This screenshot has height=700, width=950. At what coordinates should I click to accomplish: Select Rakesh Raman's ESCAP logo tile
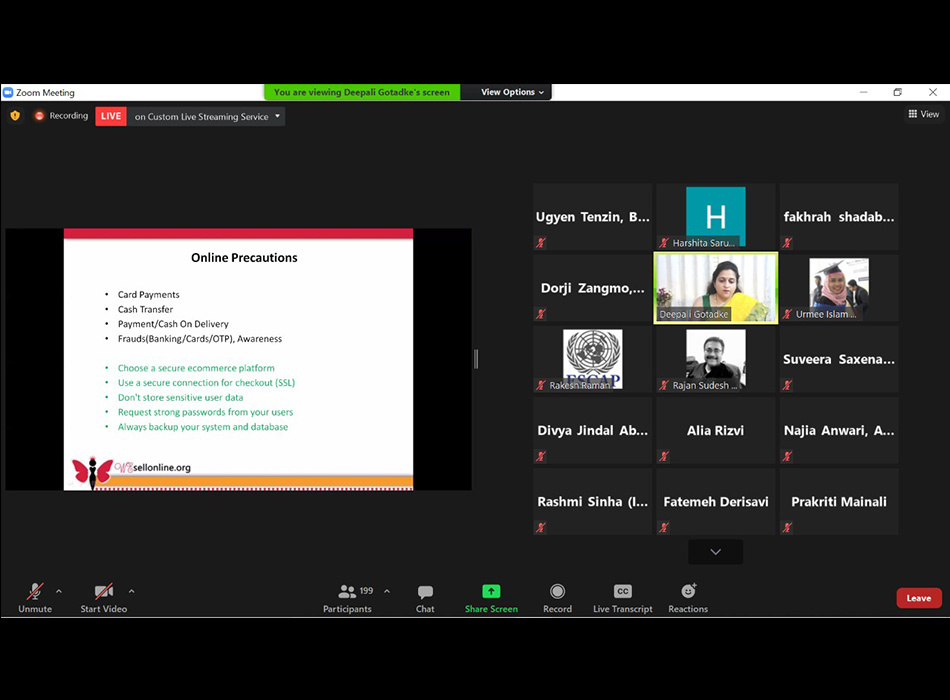point(593,359)
